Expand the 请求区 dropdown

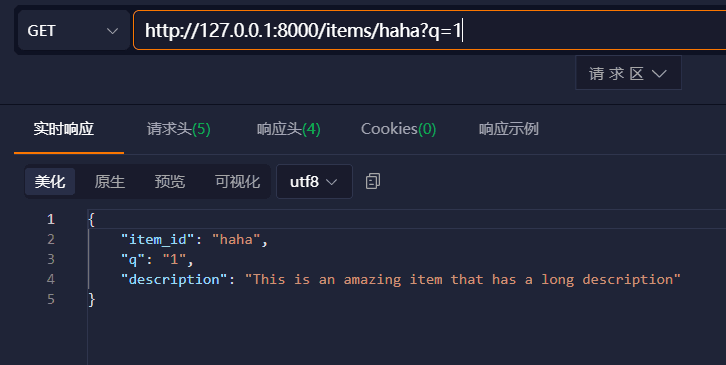(628, 73)
